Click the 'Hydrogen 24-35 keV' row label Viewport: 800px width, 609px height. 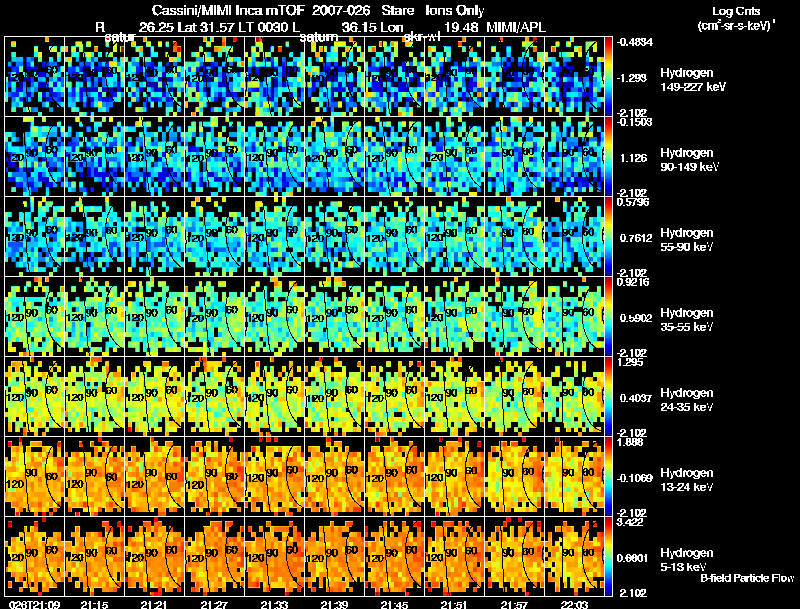point(687,400)
